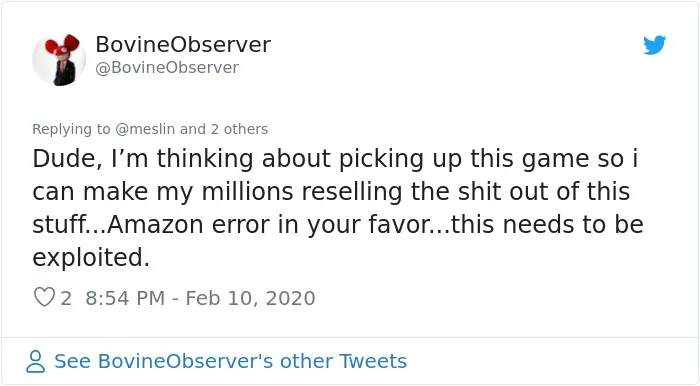Open the @meslin mention

[x=145, y=129]
